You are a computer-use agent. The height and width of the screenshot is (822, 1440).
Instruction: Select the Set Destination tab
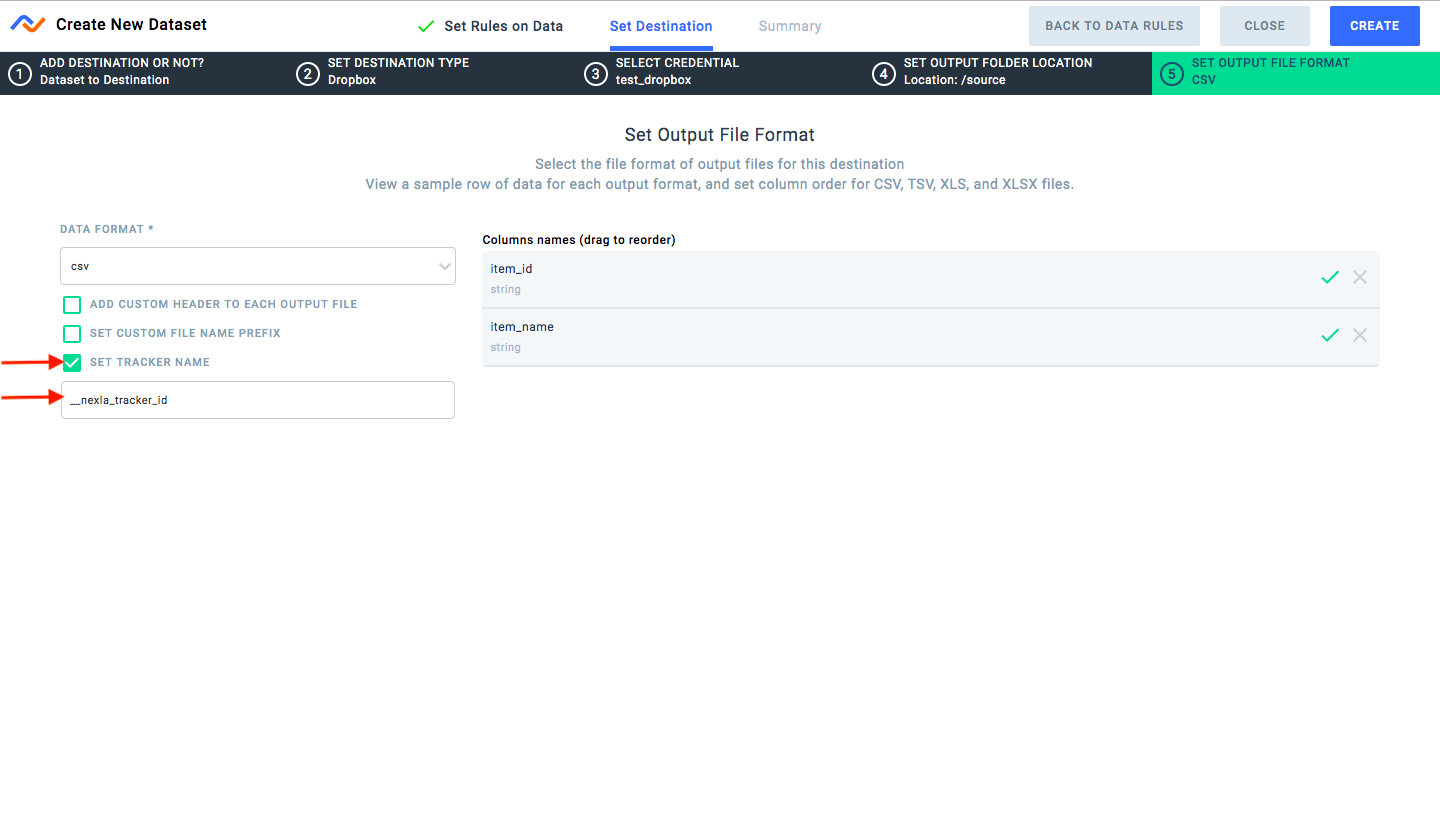coord(661,26)
